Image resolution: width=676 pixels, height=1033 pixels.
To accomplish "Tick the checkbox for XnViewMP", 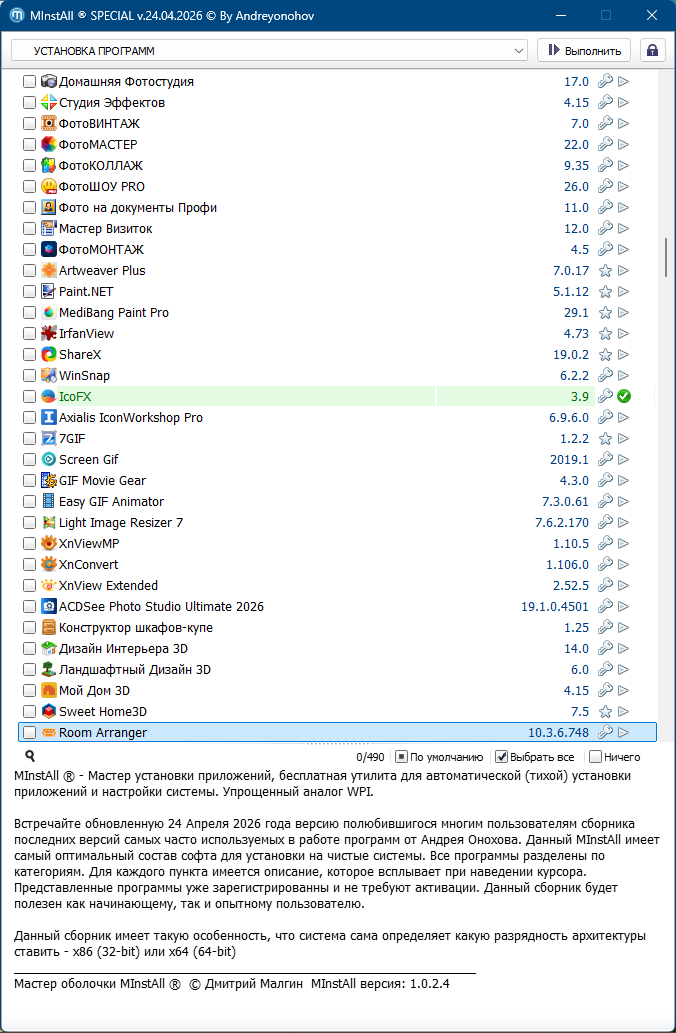I will 29,544.
